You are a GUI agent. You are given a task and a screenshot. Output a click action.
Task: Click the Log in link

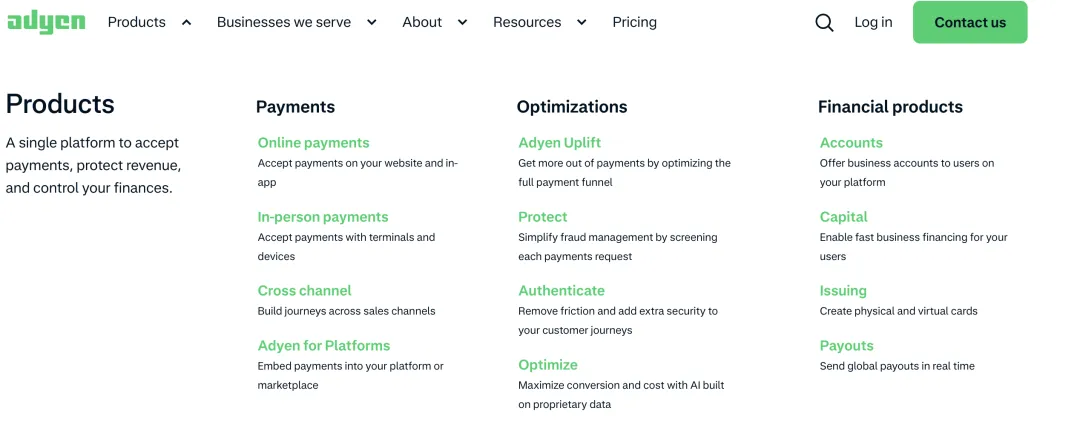(x=873, y=22)
